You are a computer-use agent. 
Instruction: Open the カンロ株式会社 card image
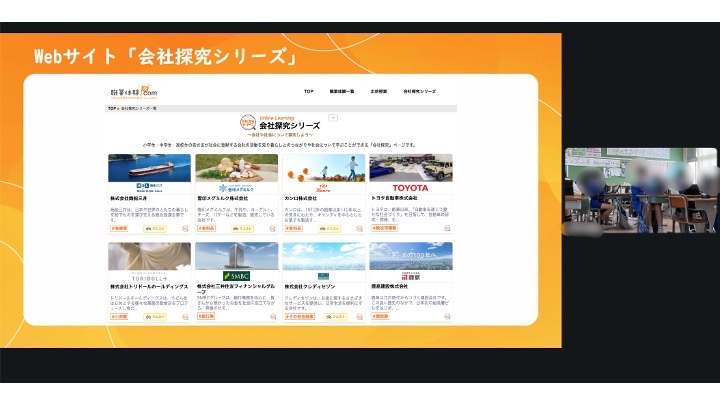(x=323, y=167)
